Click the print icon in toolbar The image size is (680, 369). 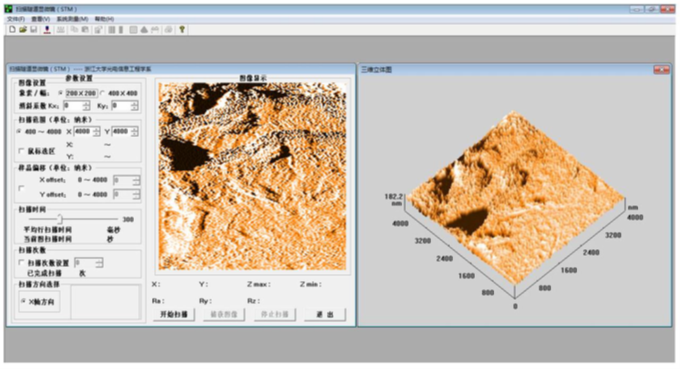point(168,29)
